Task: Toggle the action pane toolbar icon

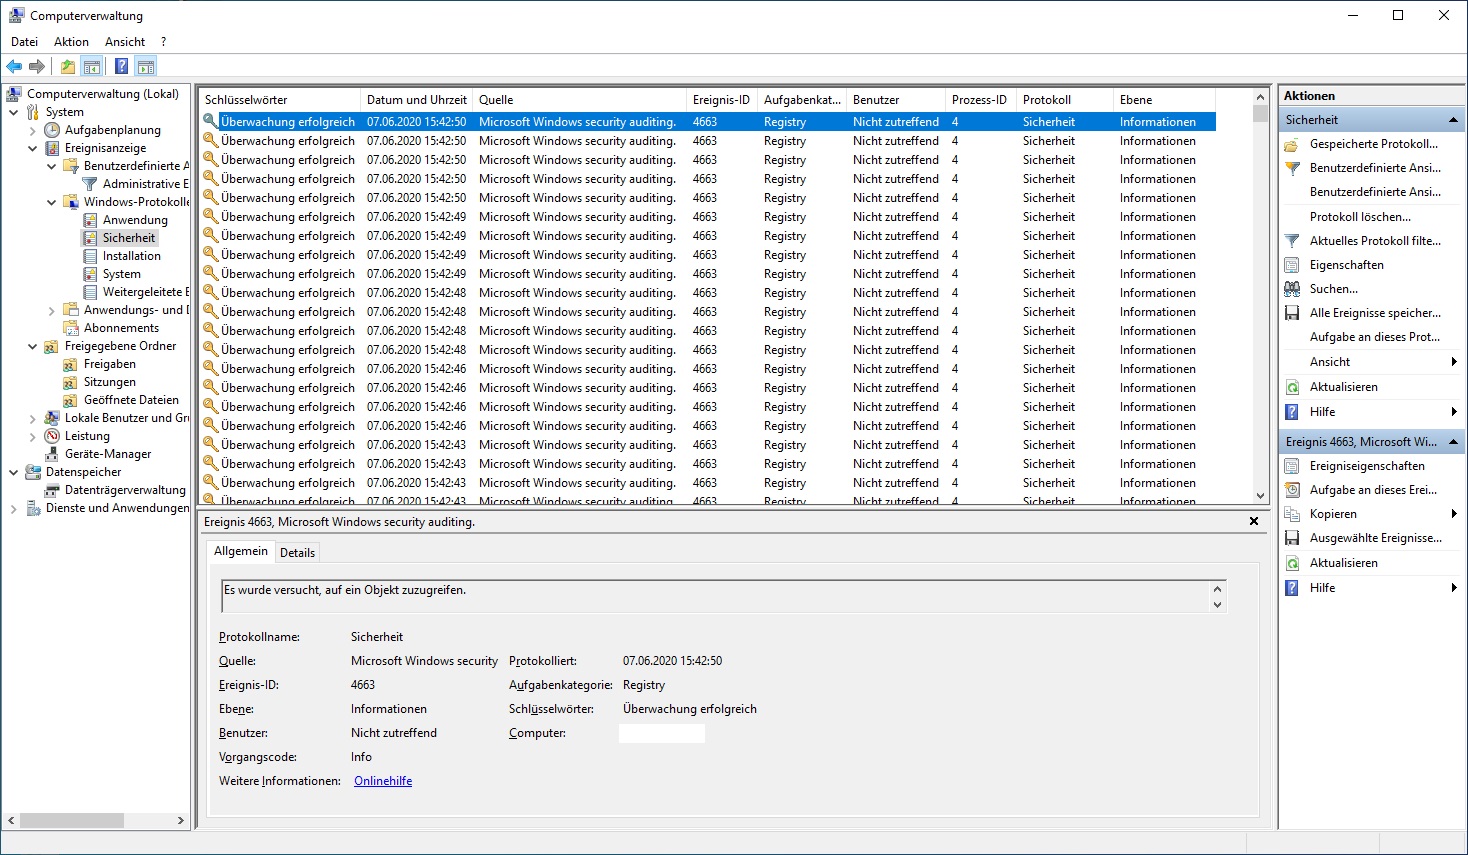Action: tap(146, 67)
